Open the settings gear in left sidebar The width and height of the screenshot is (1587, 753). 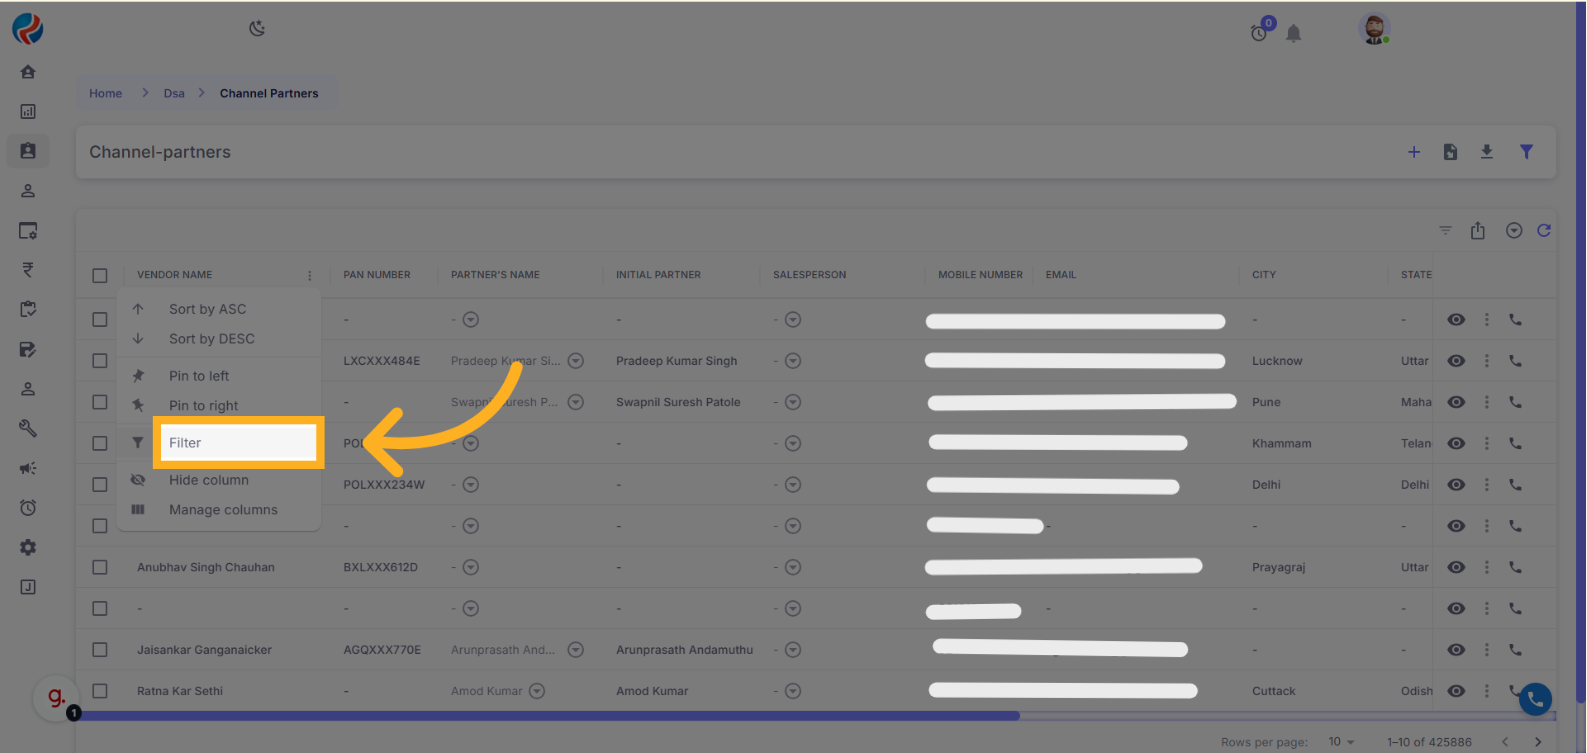[x=28, y=547]
